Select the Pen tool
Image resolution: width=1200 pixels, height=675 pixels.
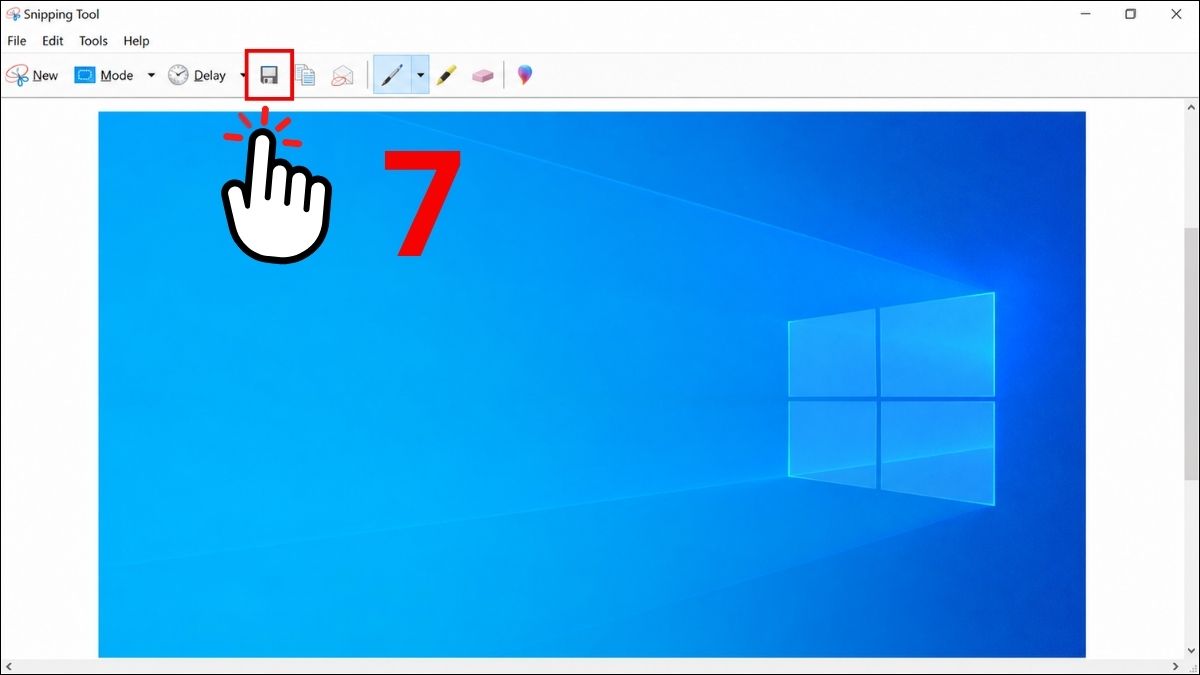pyautogui.click(x=392, y=75)
